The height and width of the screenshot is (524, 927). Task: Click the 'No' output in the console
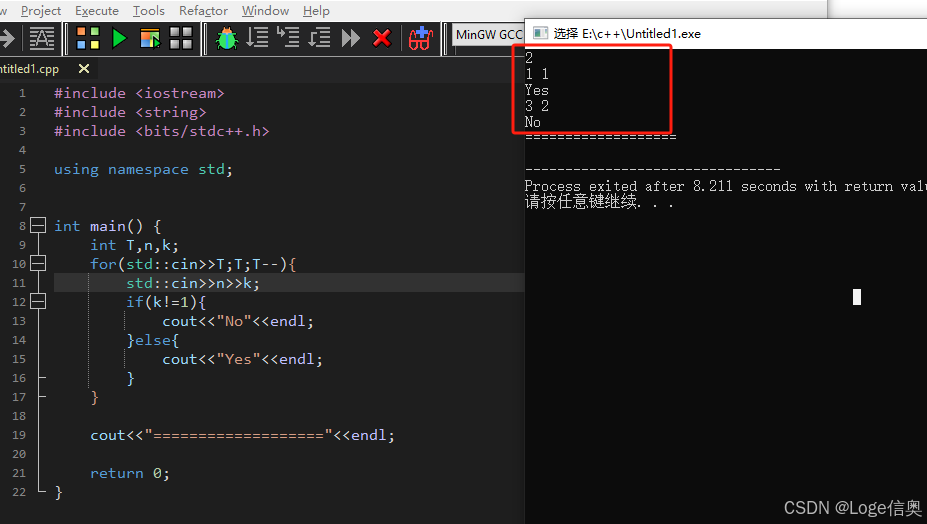click(533, 122)
